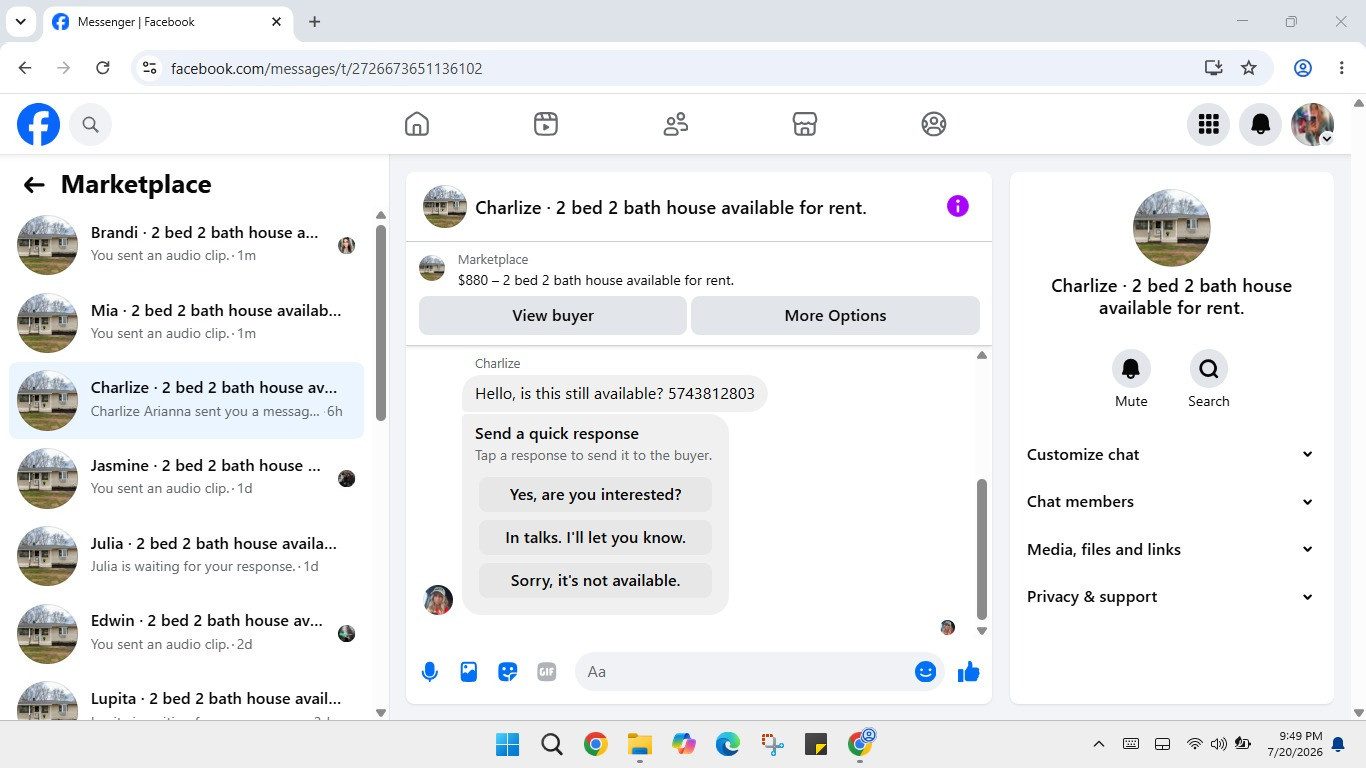Open the Facebook menu grid icon
1366x768 pixels.
[1208, 124]
